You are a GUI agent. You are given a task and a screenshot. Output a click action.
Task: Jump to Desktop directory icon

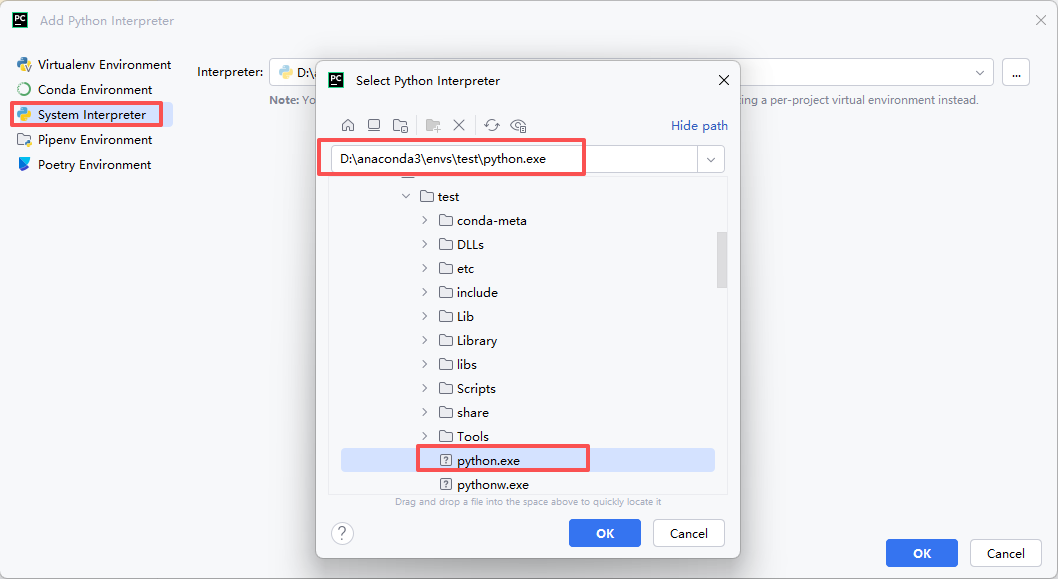374,126
